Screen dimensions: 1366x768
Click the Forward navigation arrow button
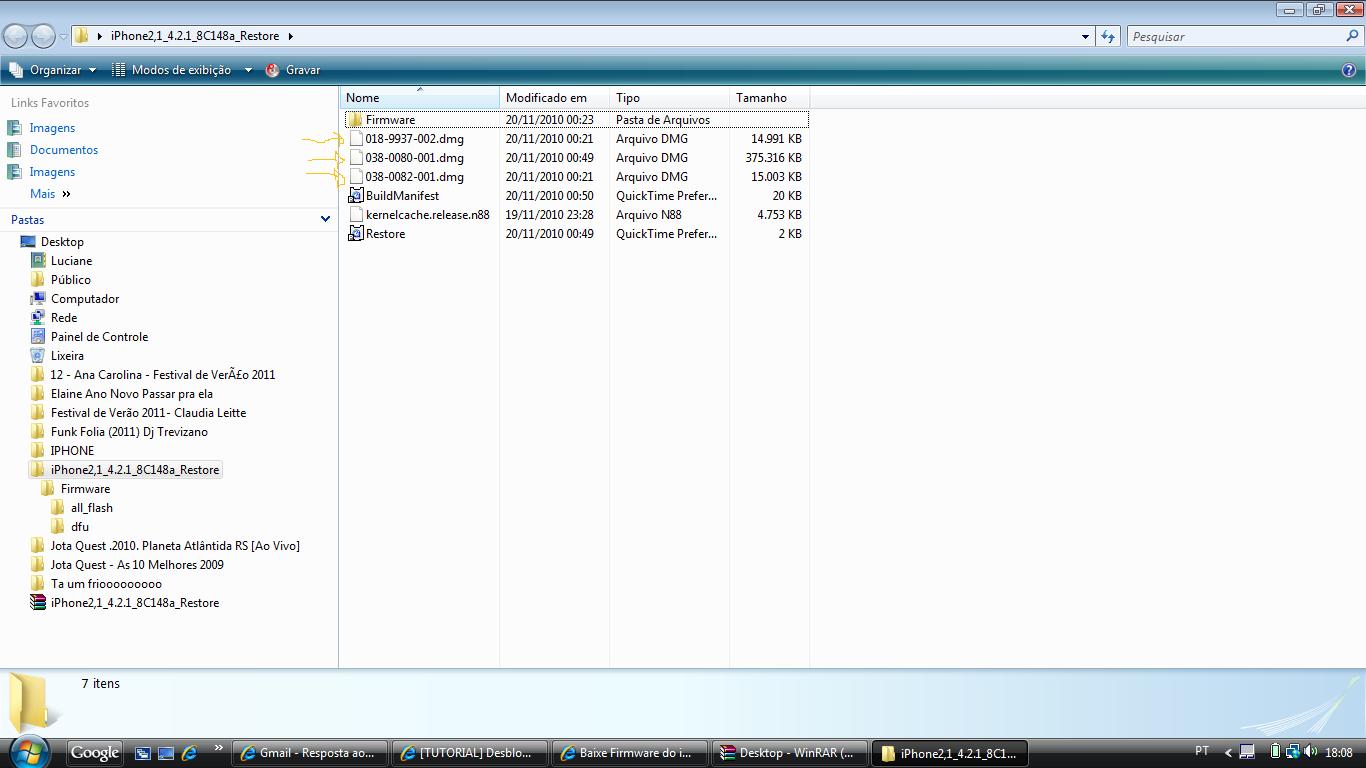coord(43,36)
